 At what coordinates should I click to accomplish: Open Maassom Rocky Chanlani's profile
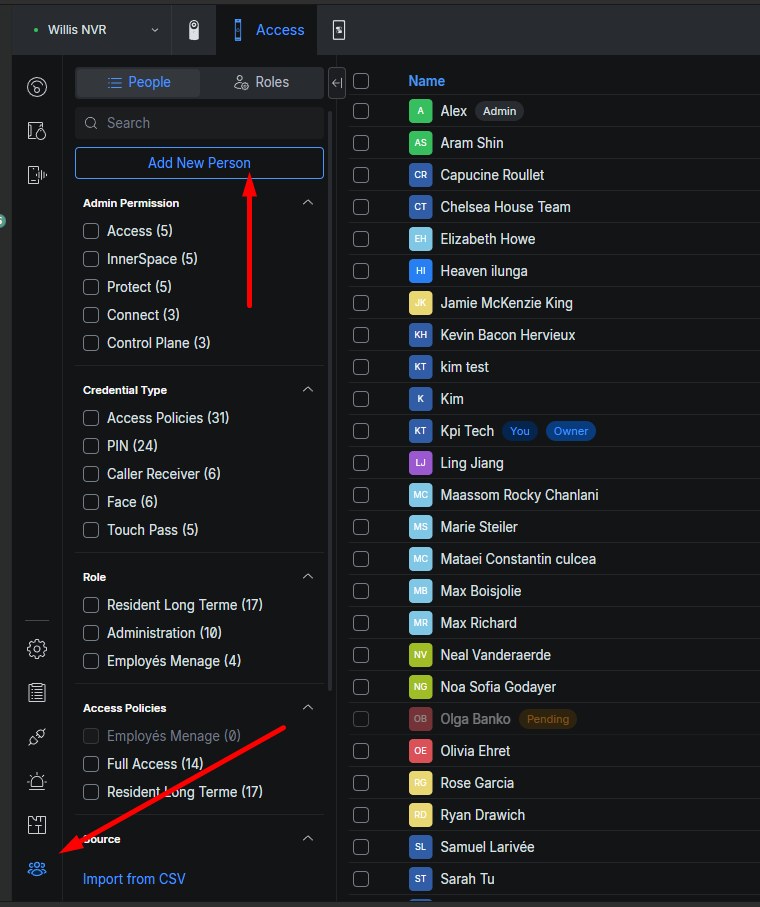point(519,495)
